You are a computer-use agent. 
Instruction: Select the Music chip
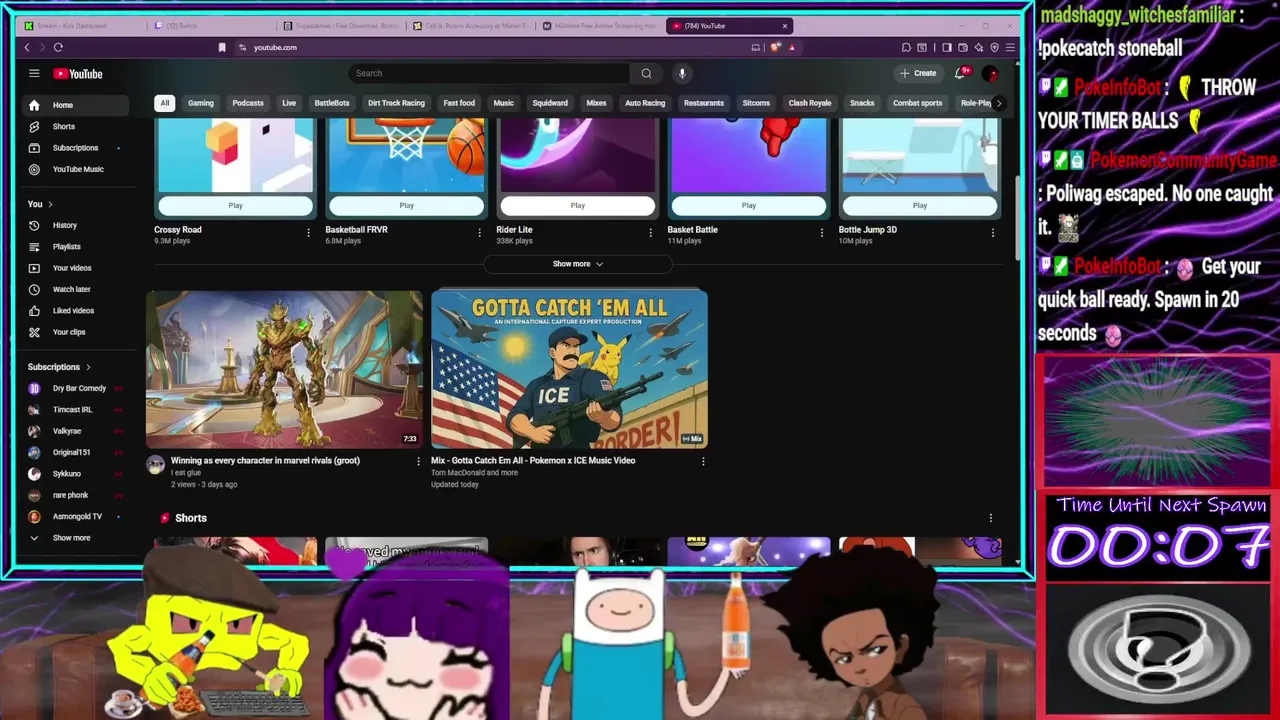[504, 103]
